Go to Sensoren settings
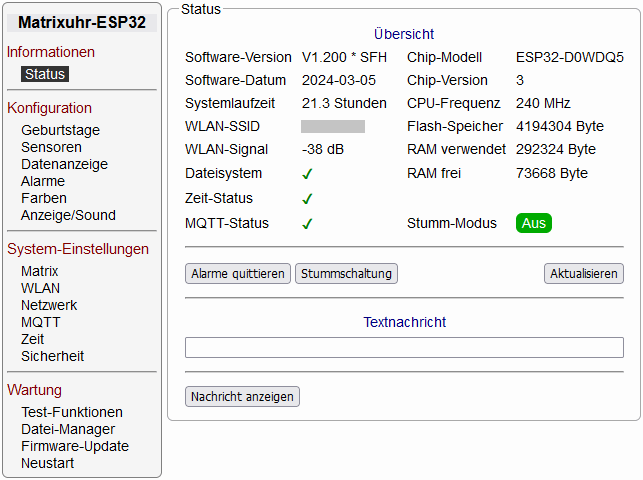Screen dimensions: 643x480 coord(51,147)
